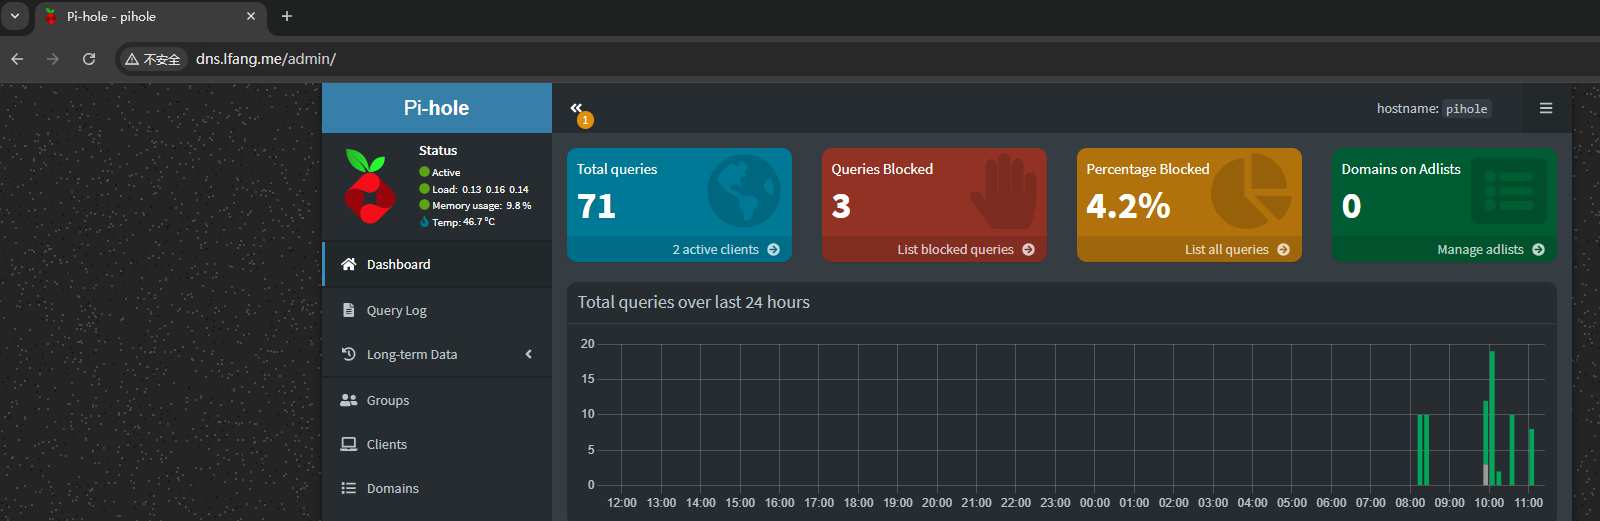Viewport: 1600px width, 521px height.
Task: Click the Percentage Blocked value 4.2%
Action: point(1128,206)
